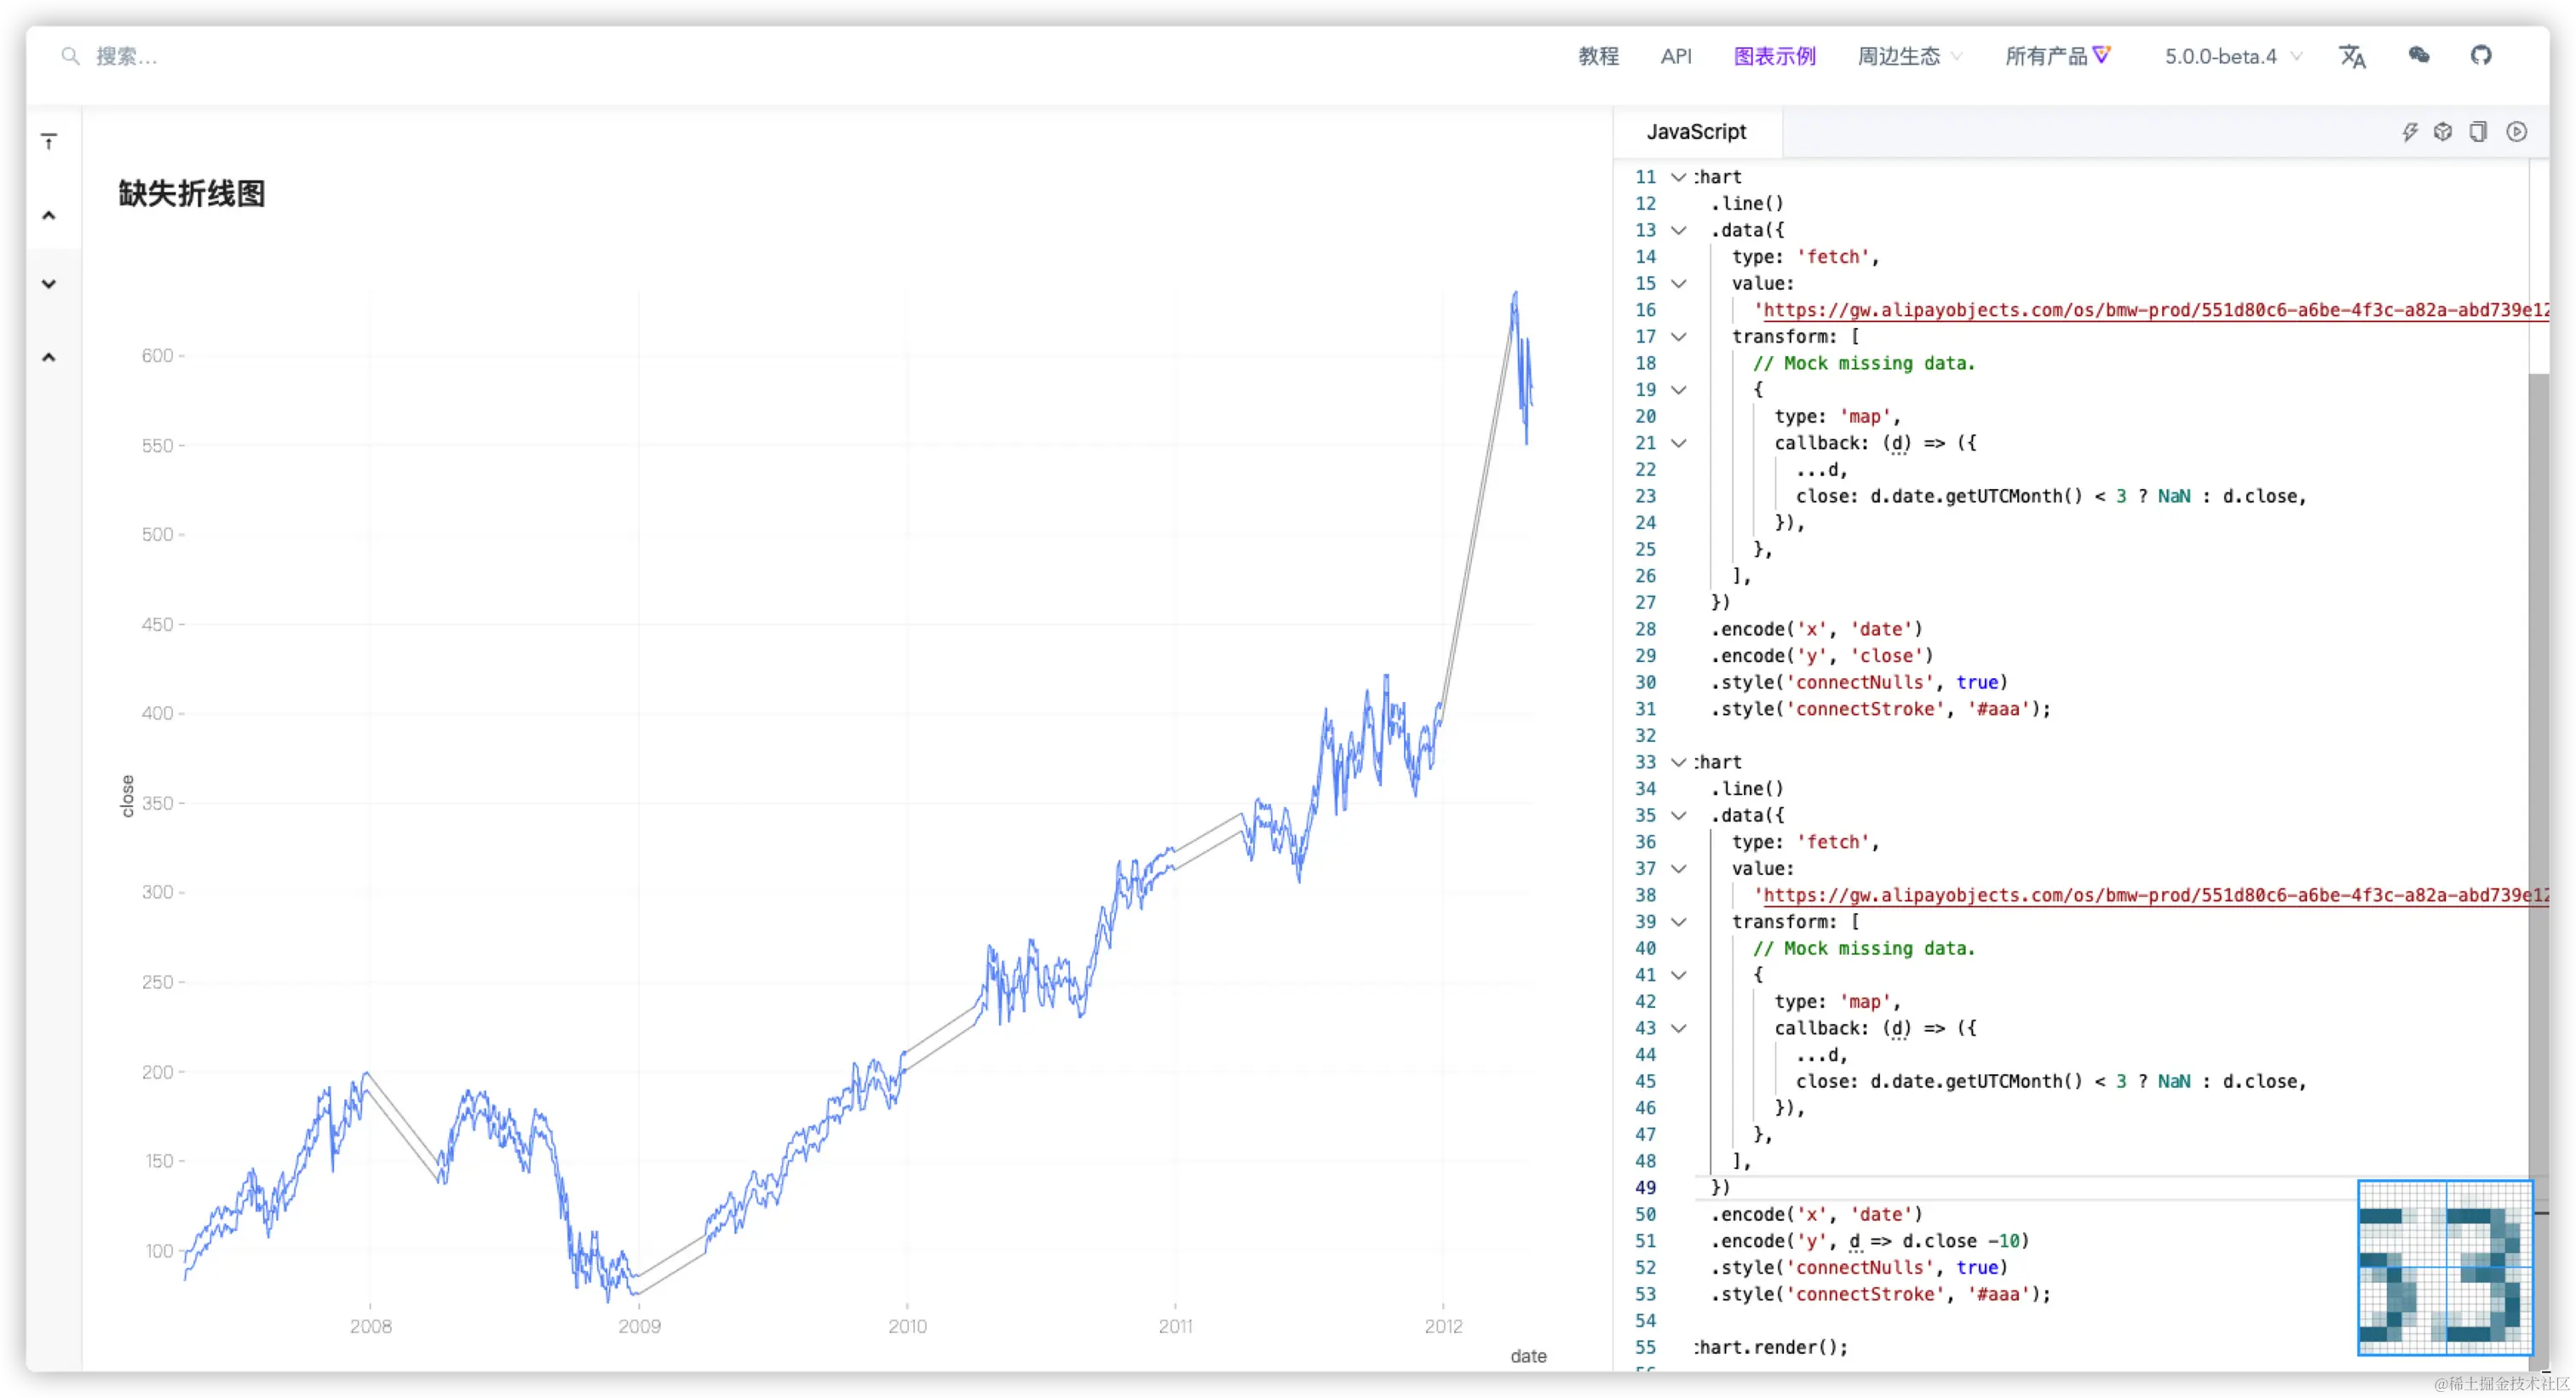Go to the 教程 tutorial menu

pyautogui.click(x=1598, y=57)
